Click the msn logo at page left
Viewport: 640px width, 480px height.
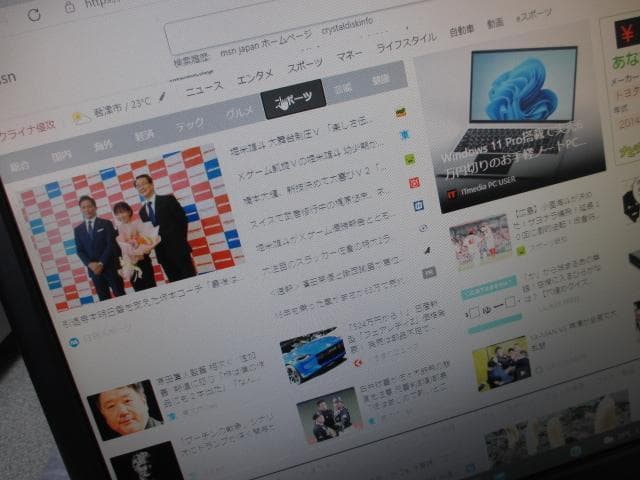[7, 77]
